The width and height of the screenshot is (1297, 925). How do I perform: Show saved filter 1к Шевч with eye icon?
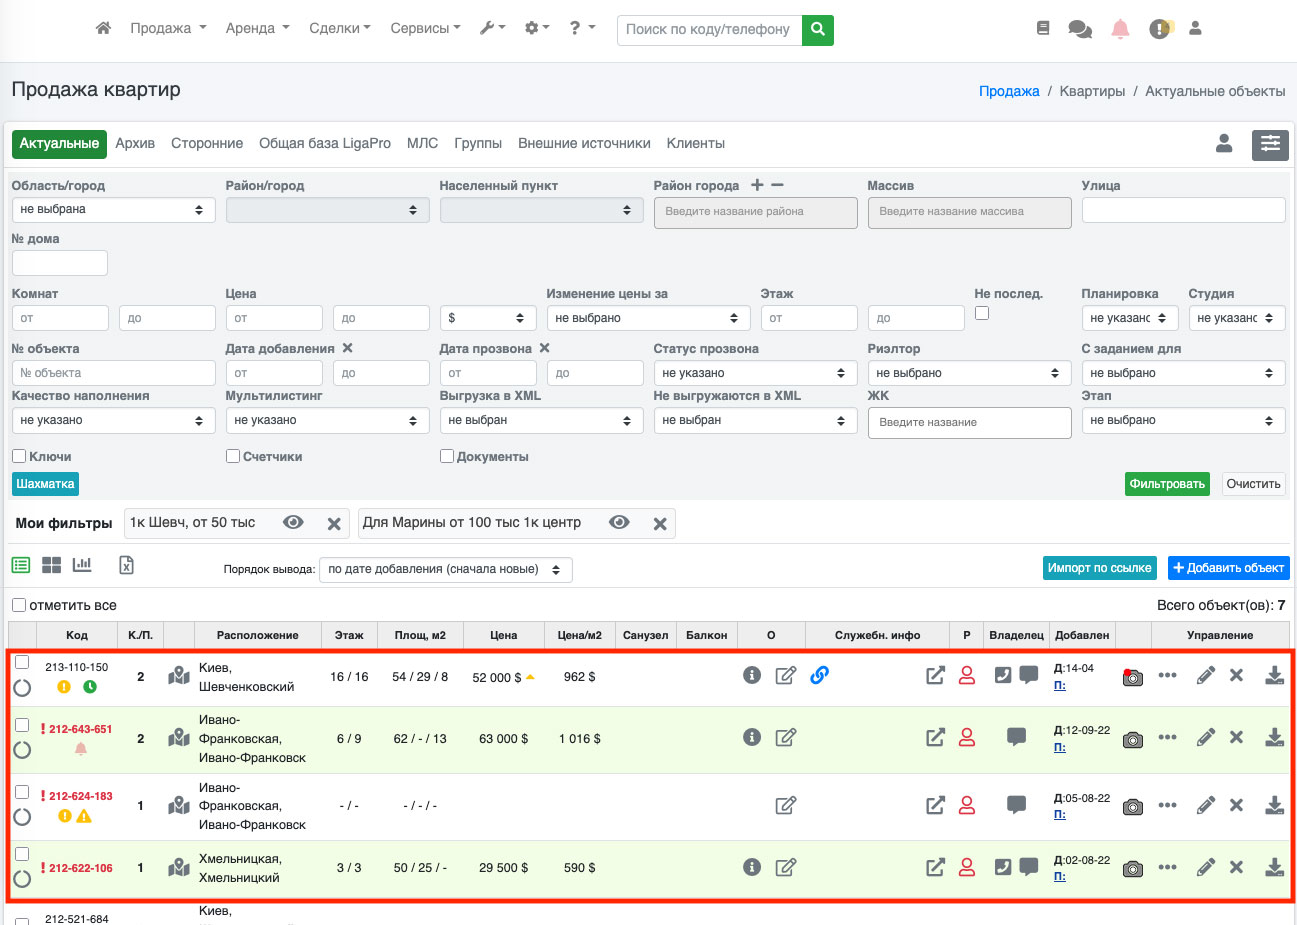pos(293,522)
